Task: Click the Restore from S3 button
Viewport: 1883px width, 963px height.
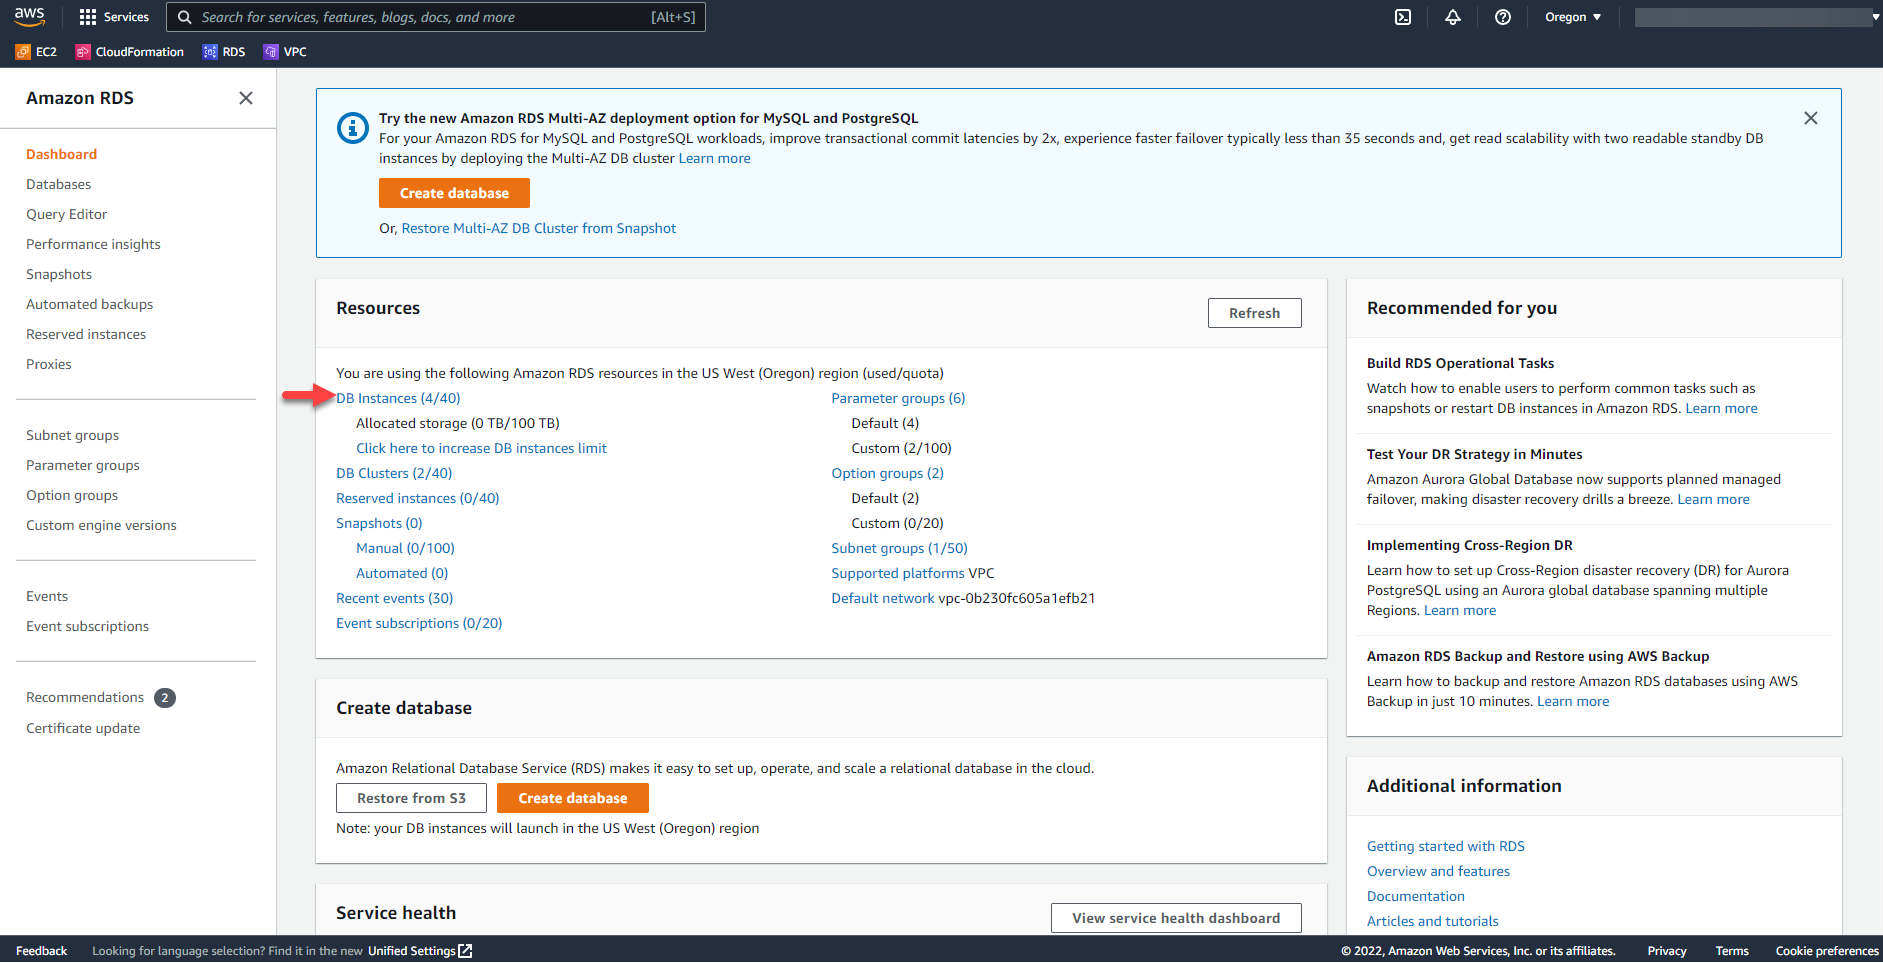Action: 411,798
